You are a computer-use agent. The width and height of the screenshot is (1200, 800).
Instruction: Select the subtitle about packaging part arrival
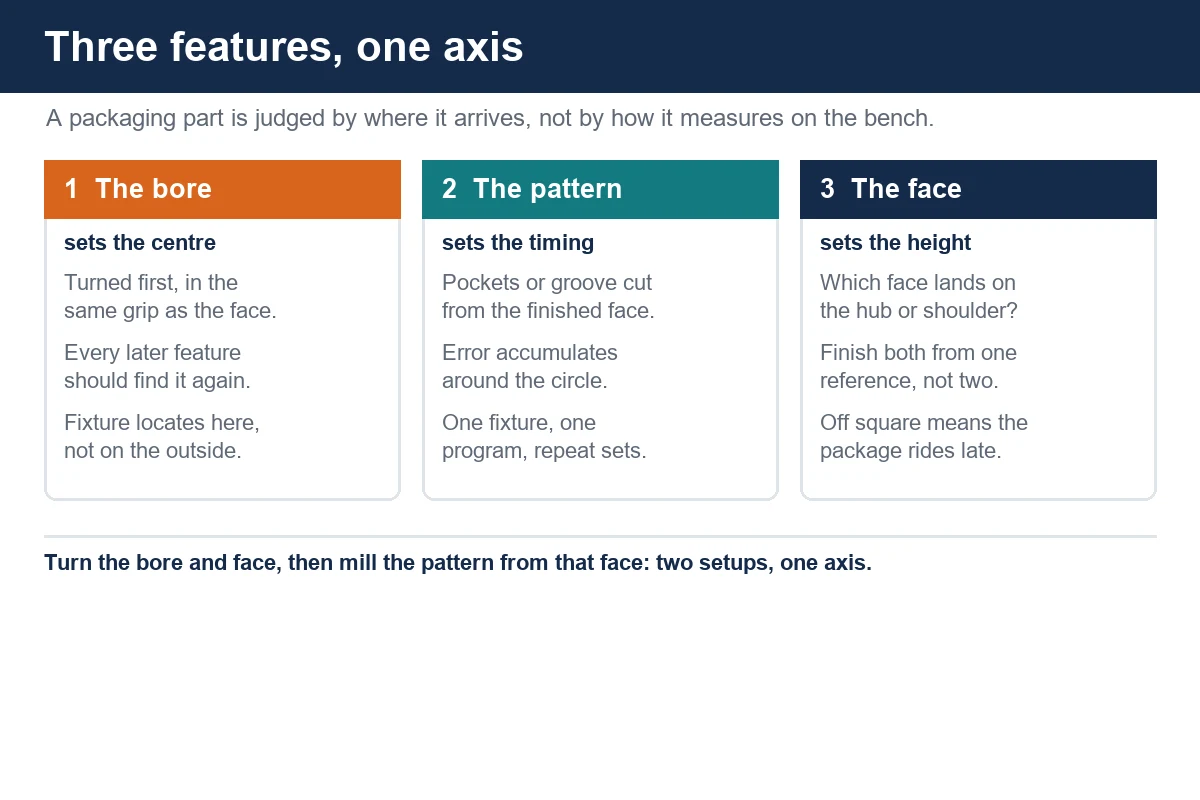(490, 118)
